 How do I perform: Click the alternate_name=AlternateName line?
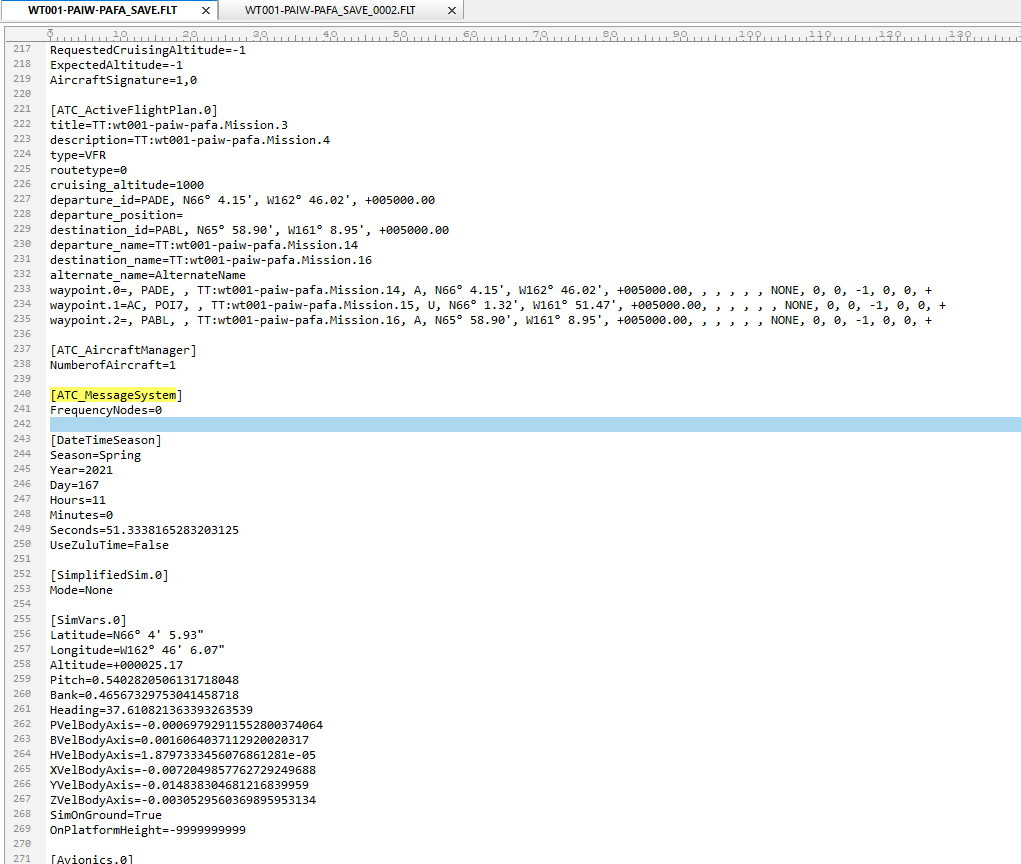pos(148,275)
